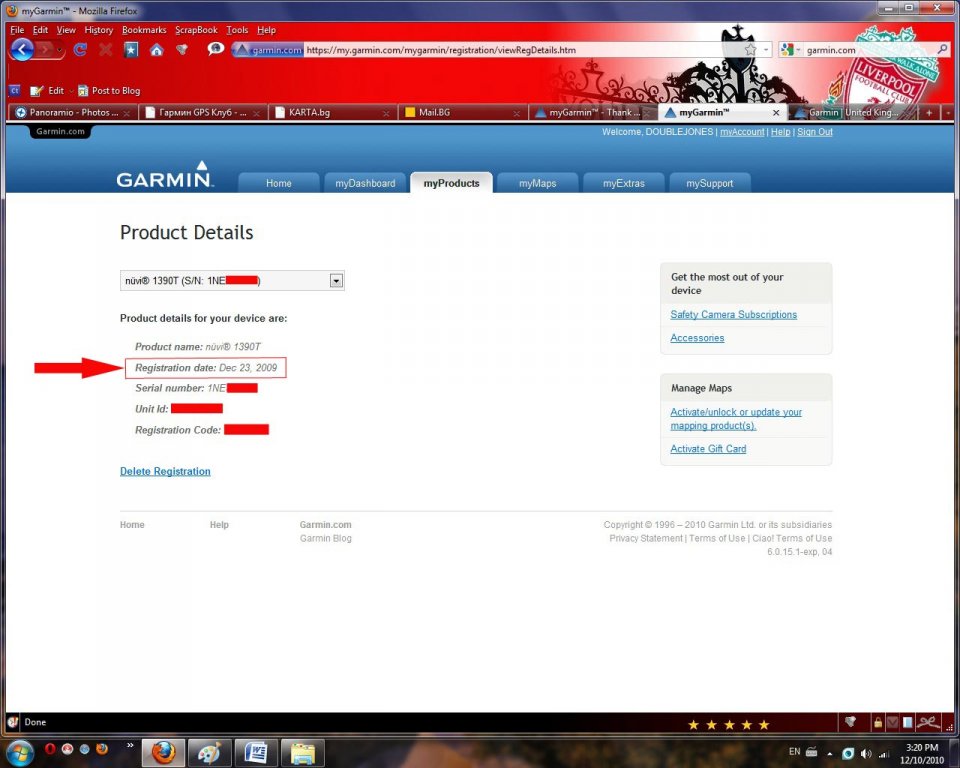Open Windows Explorer folder on taskbar
The width and height of the screenshot is (960, 768).
pyautogui.click(x=302, y=753)
